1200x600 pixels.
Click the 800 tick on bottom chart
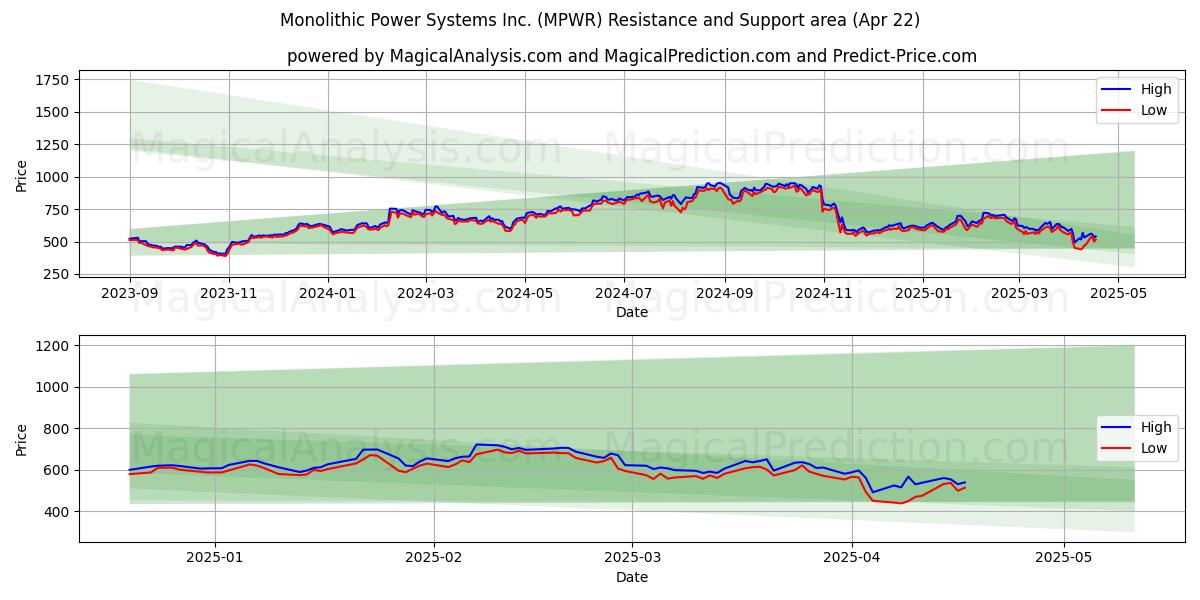click(x=56, y=429)
